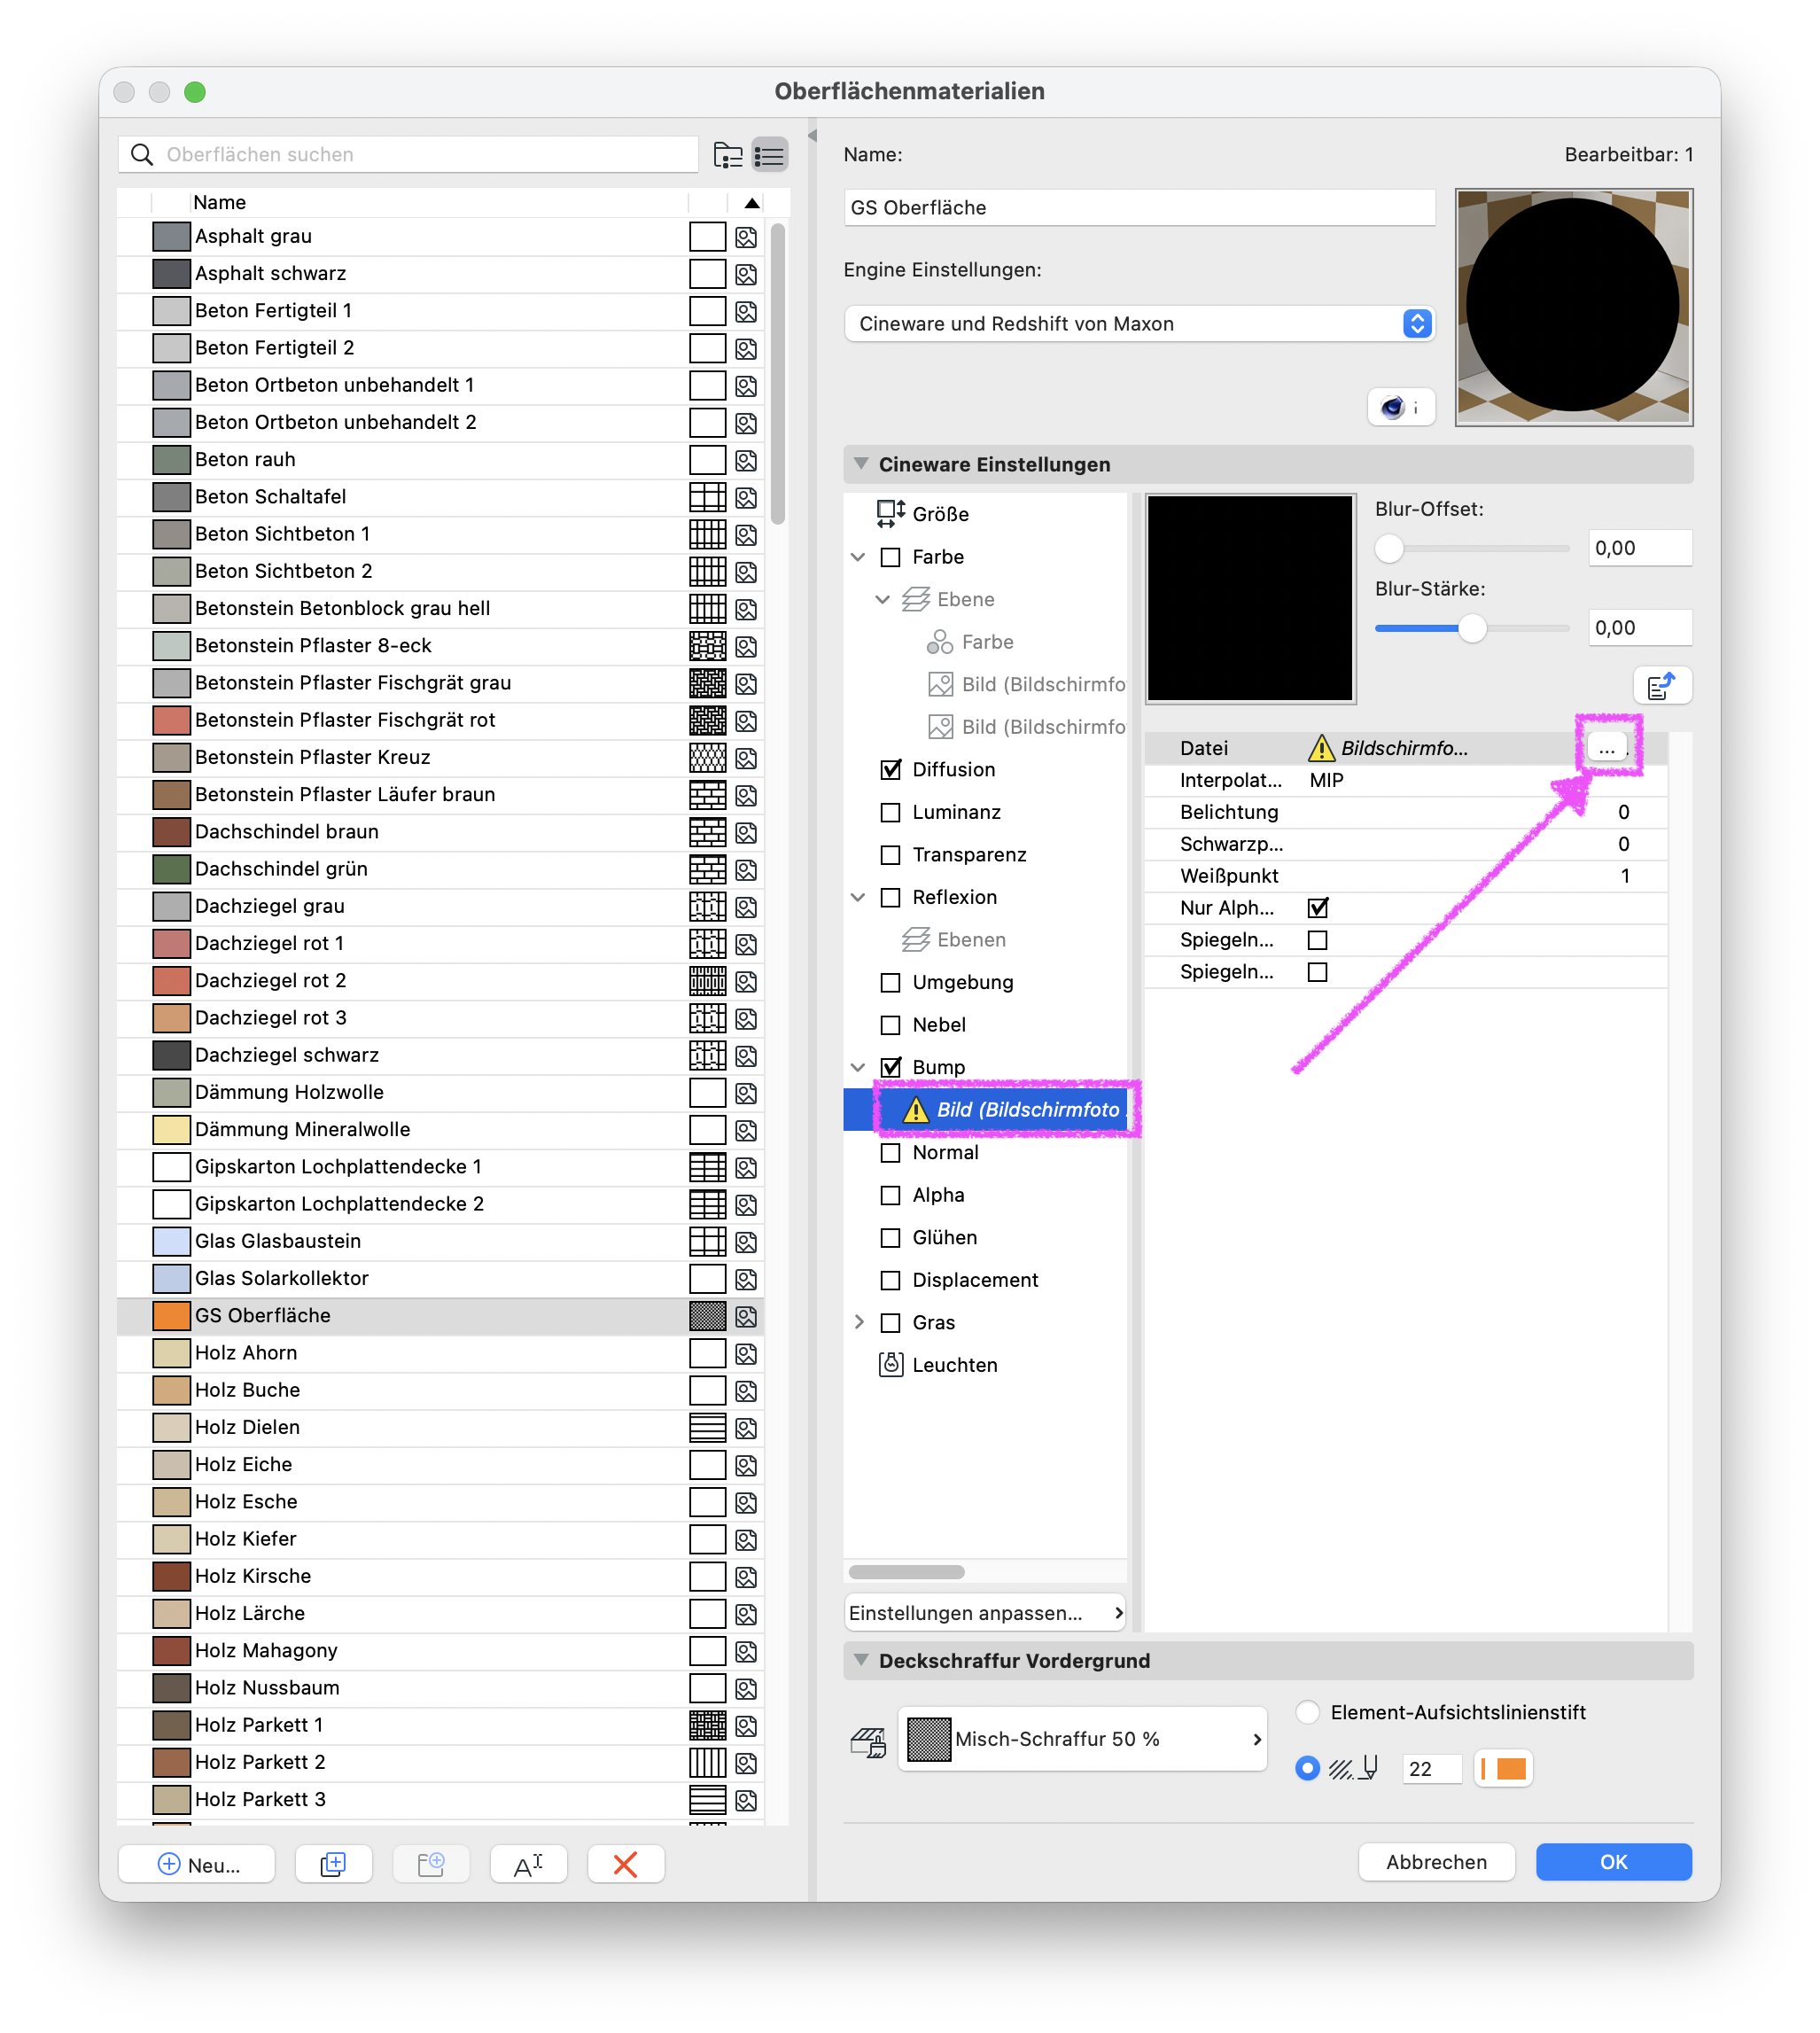Rename surface with the A text icon

(x=528, y=1864)
